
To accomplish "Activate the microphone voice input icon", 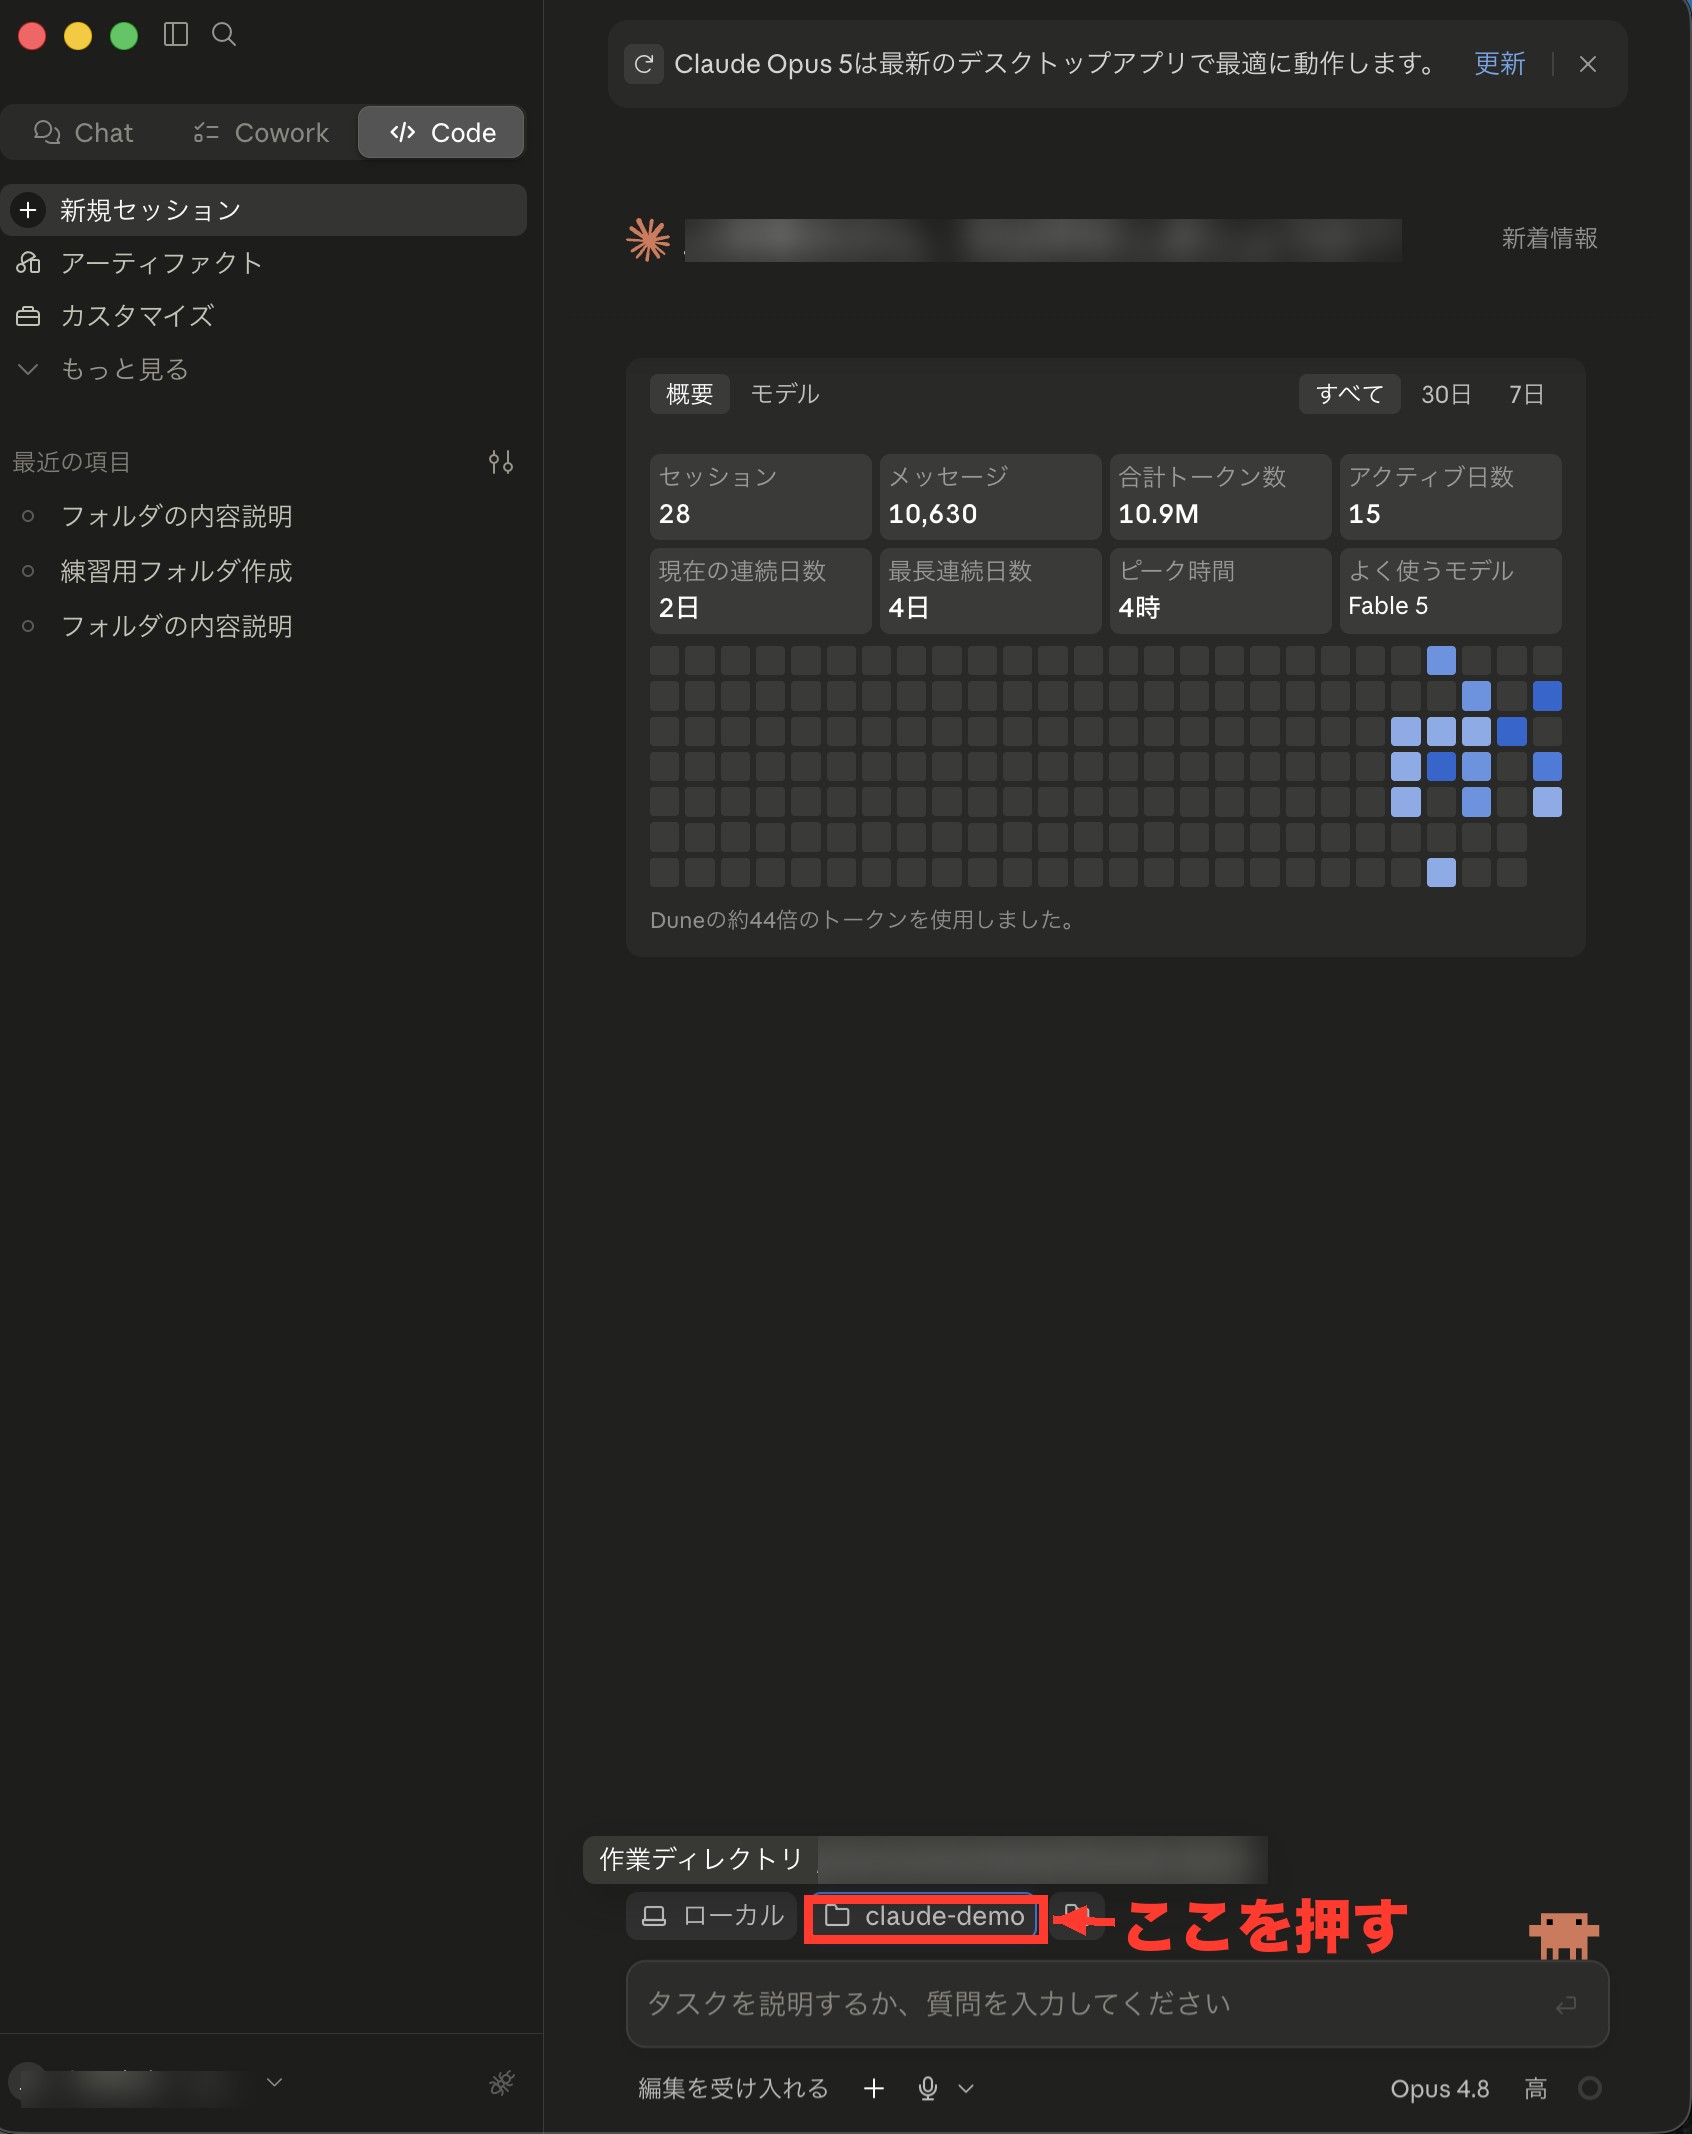I will [x=928, y=2088].
